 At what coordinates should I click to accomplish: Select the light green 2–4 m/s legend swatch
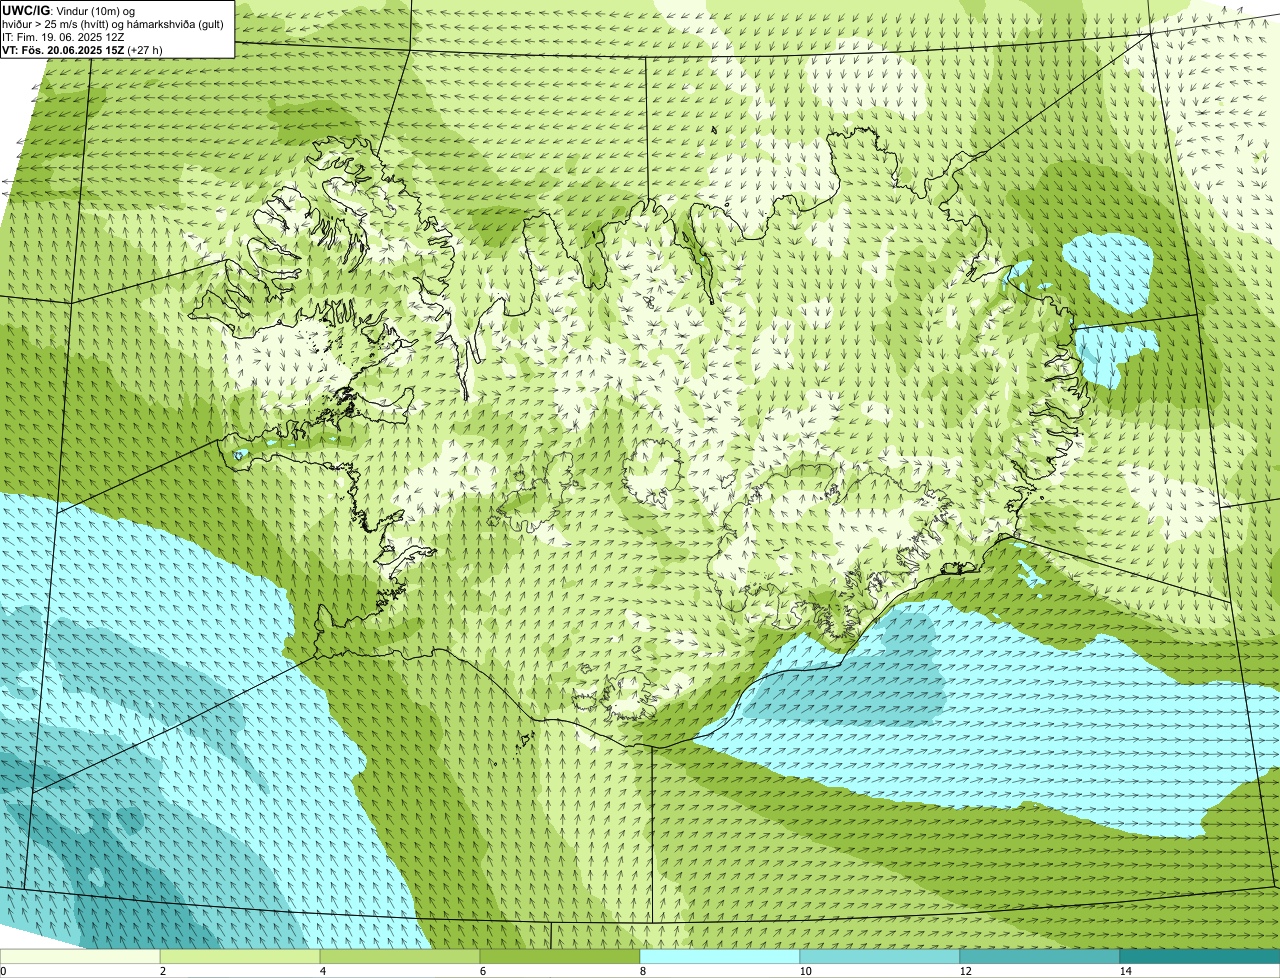(240, 956)
